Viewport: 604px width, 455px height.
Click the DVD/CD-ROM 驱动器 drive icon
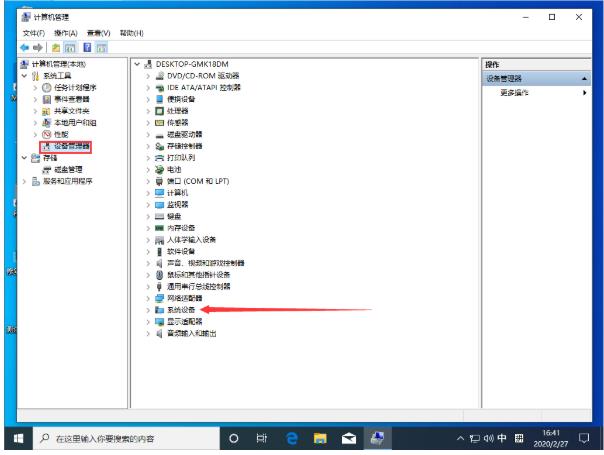(x=159, y=76)
